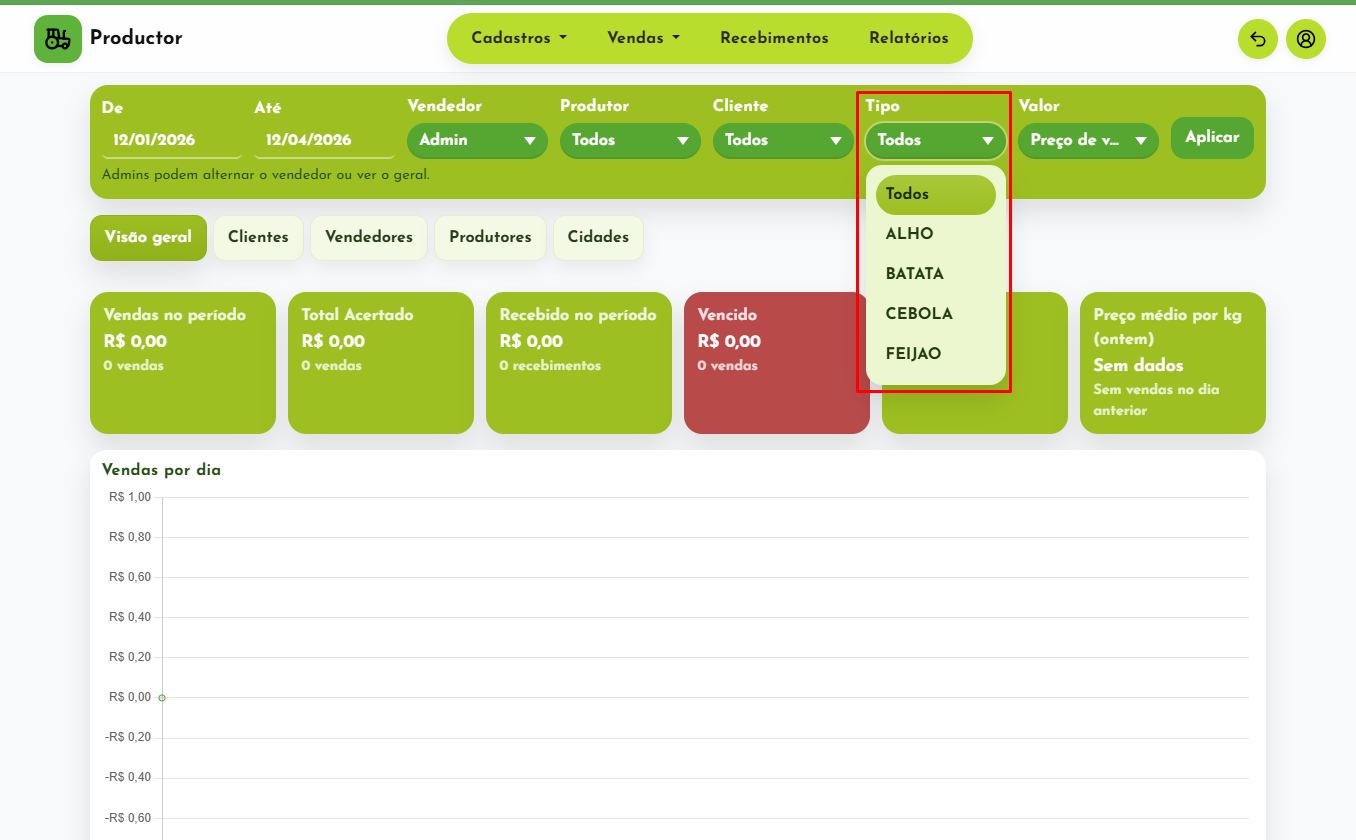The image size is (1356, 840).
Task: Open the Cadastros dropdown menu
Action: click(x=519, y=38)
